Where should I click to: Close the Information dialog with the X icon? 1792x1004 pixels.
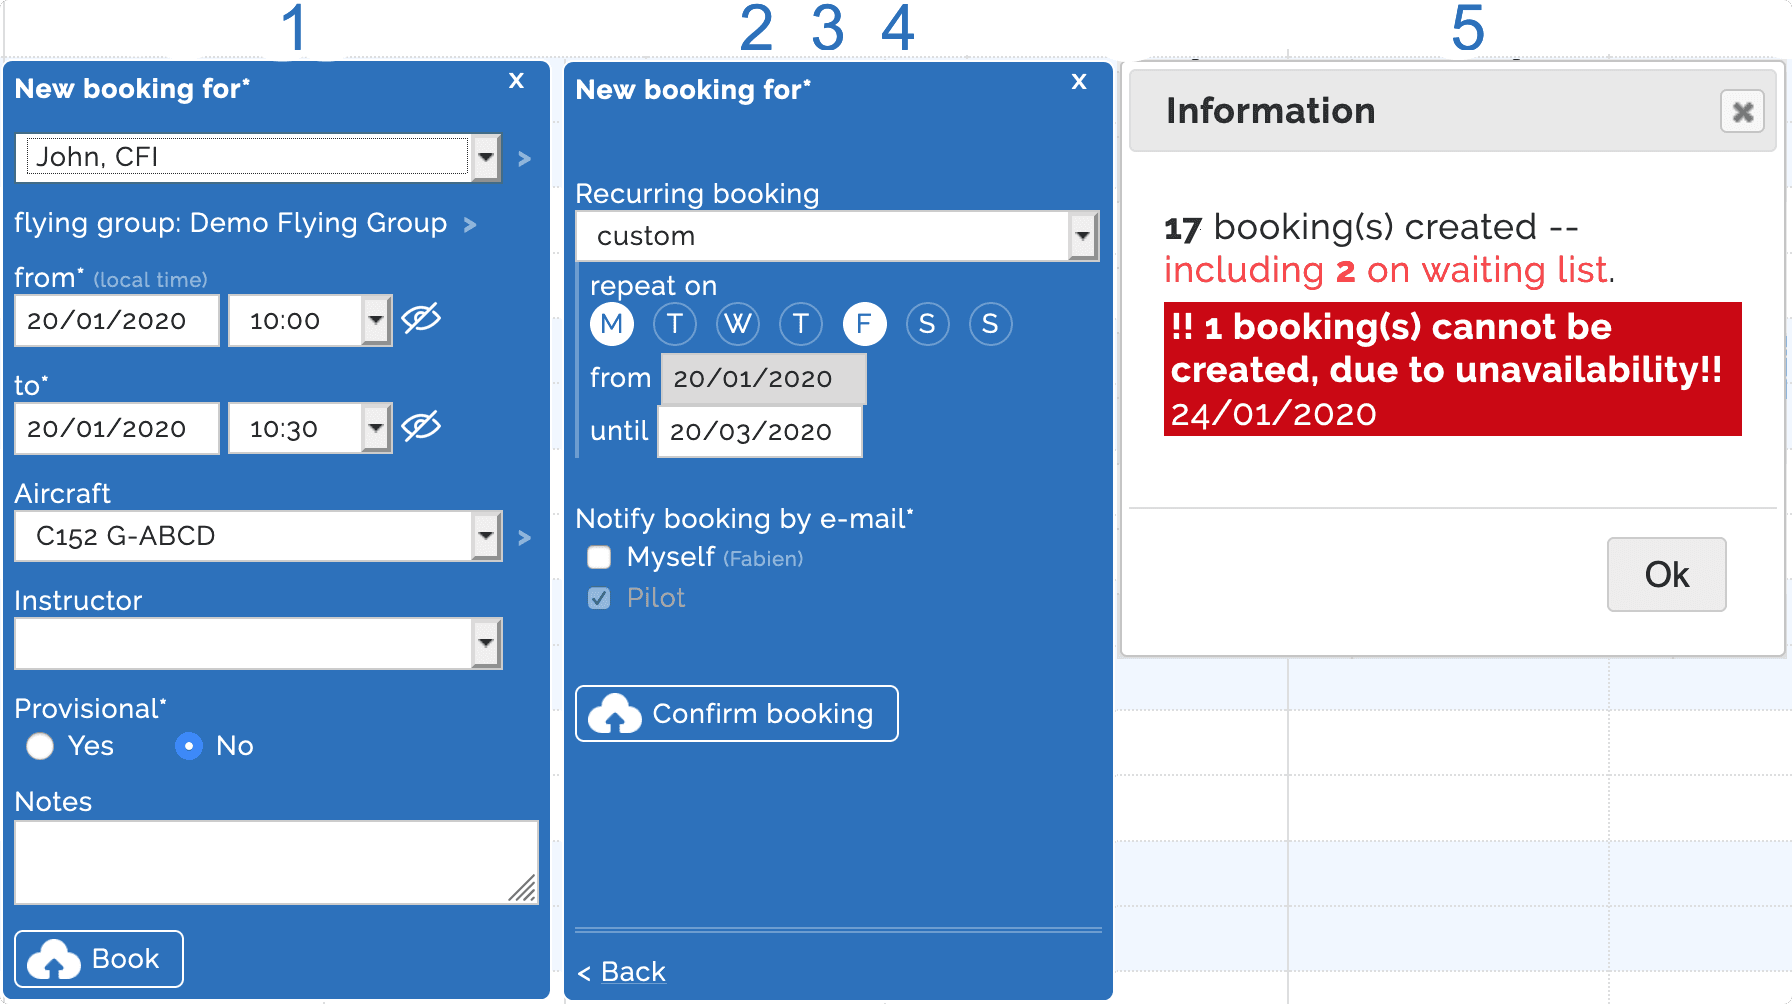click(x=1742, y=112)
